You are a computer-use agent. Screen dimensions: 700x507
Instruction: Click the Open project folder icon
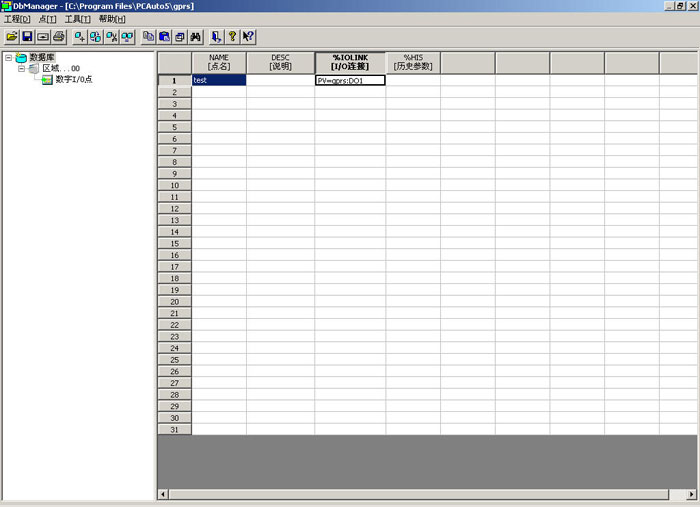coord(12,36)
